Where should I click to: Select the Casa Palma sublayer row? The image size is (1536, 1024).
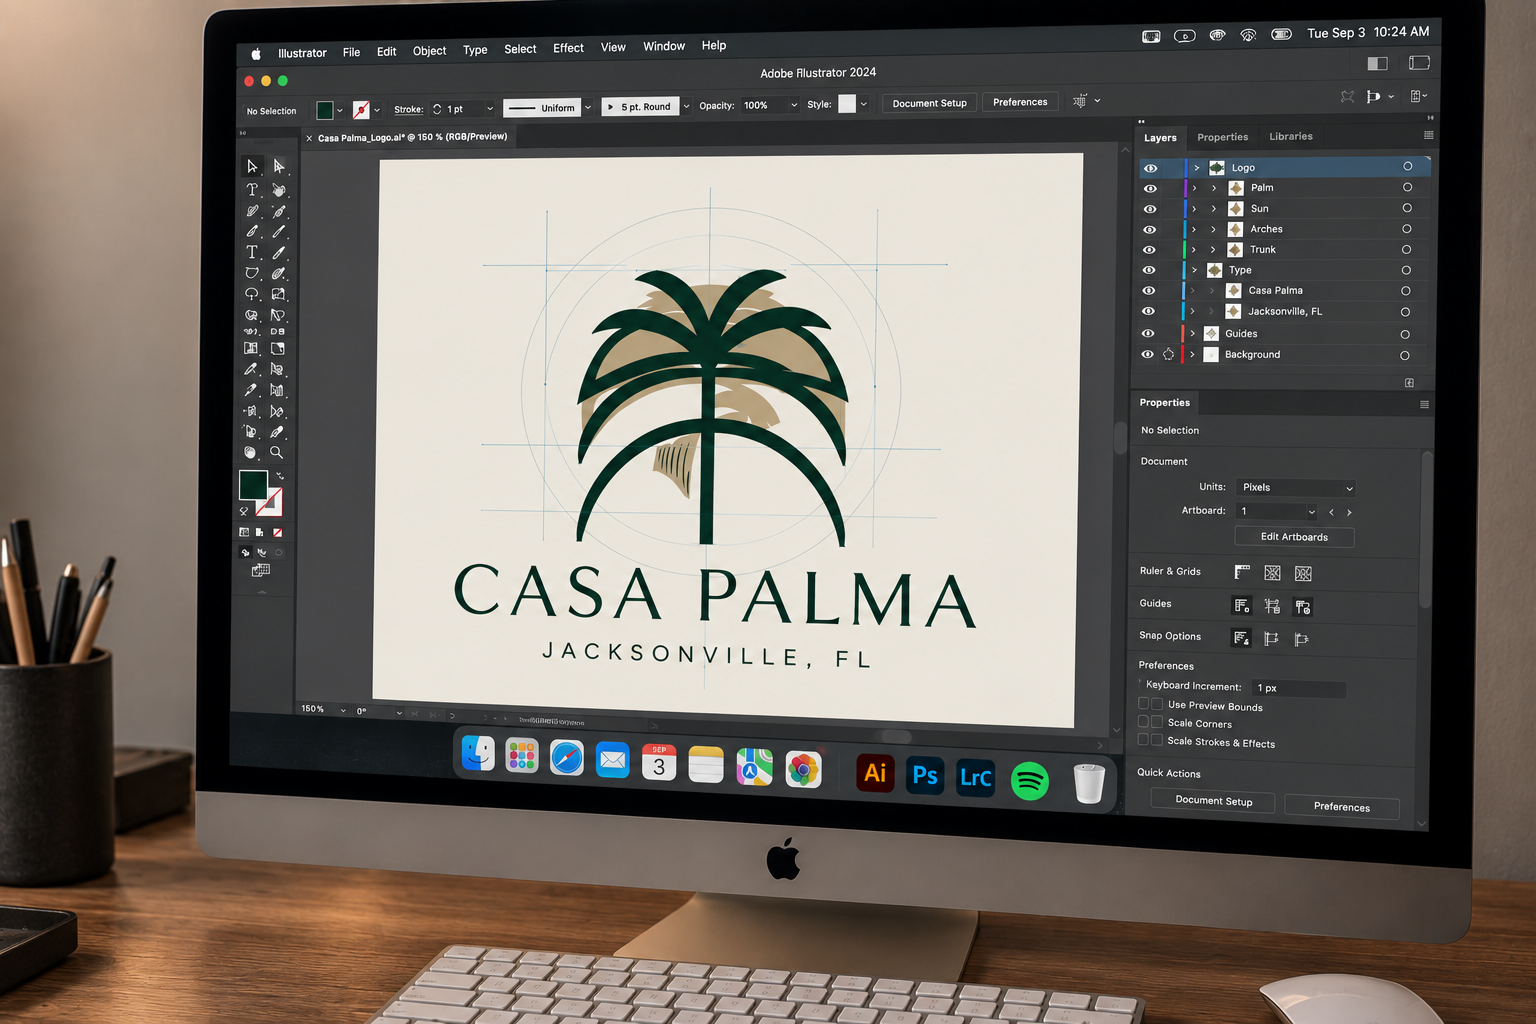pos(1284,291)
